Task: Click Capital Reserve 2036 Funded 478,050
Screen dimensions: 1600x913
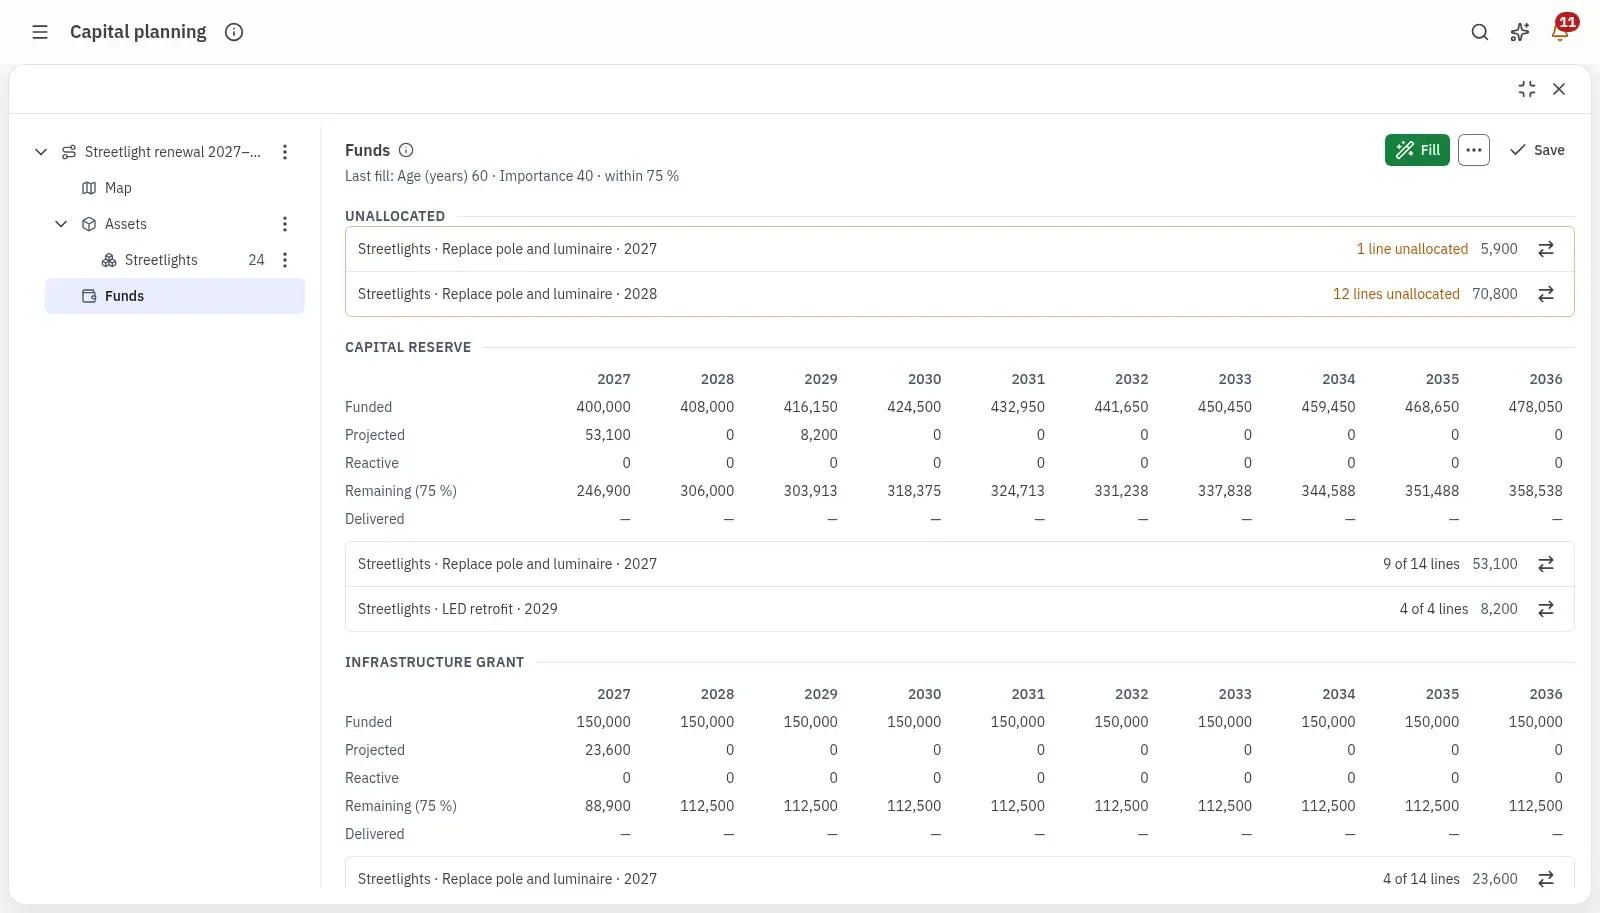Action: (x=1535, y=407)
